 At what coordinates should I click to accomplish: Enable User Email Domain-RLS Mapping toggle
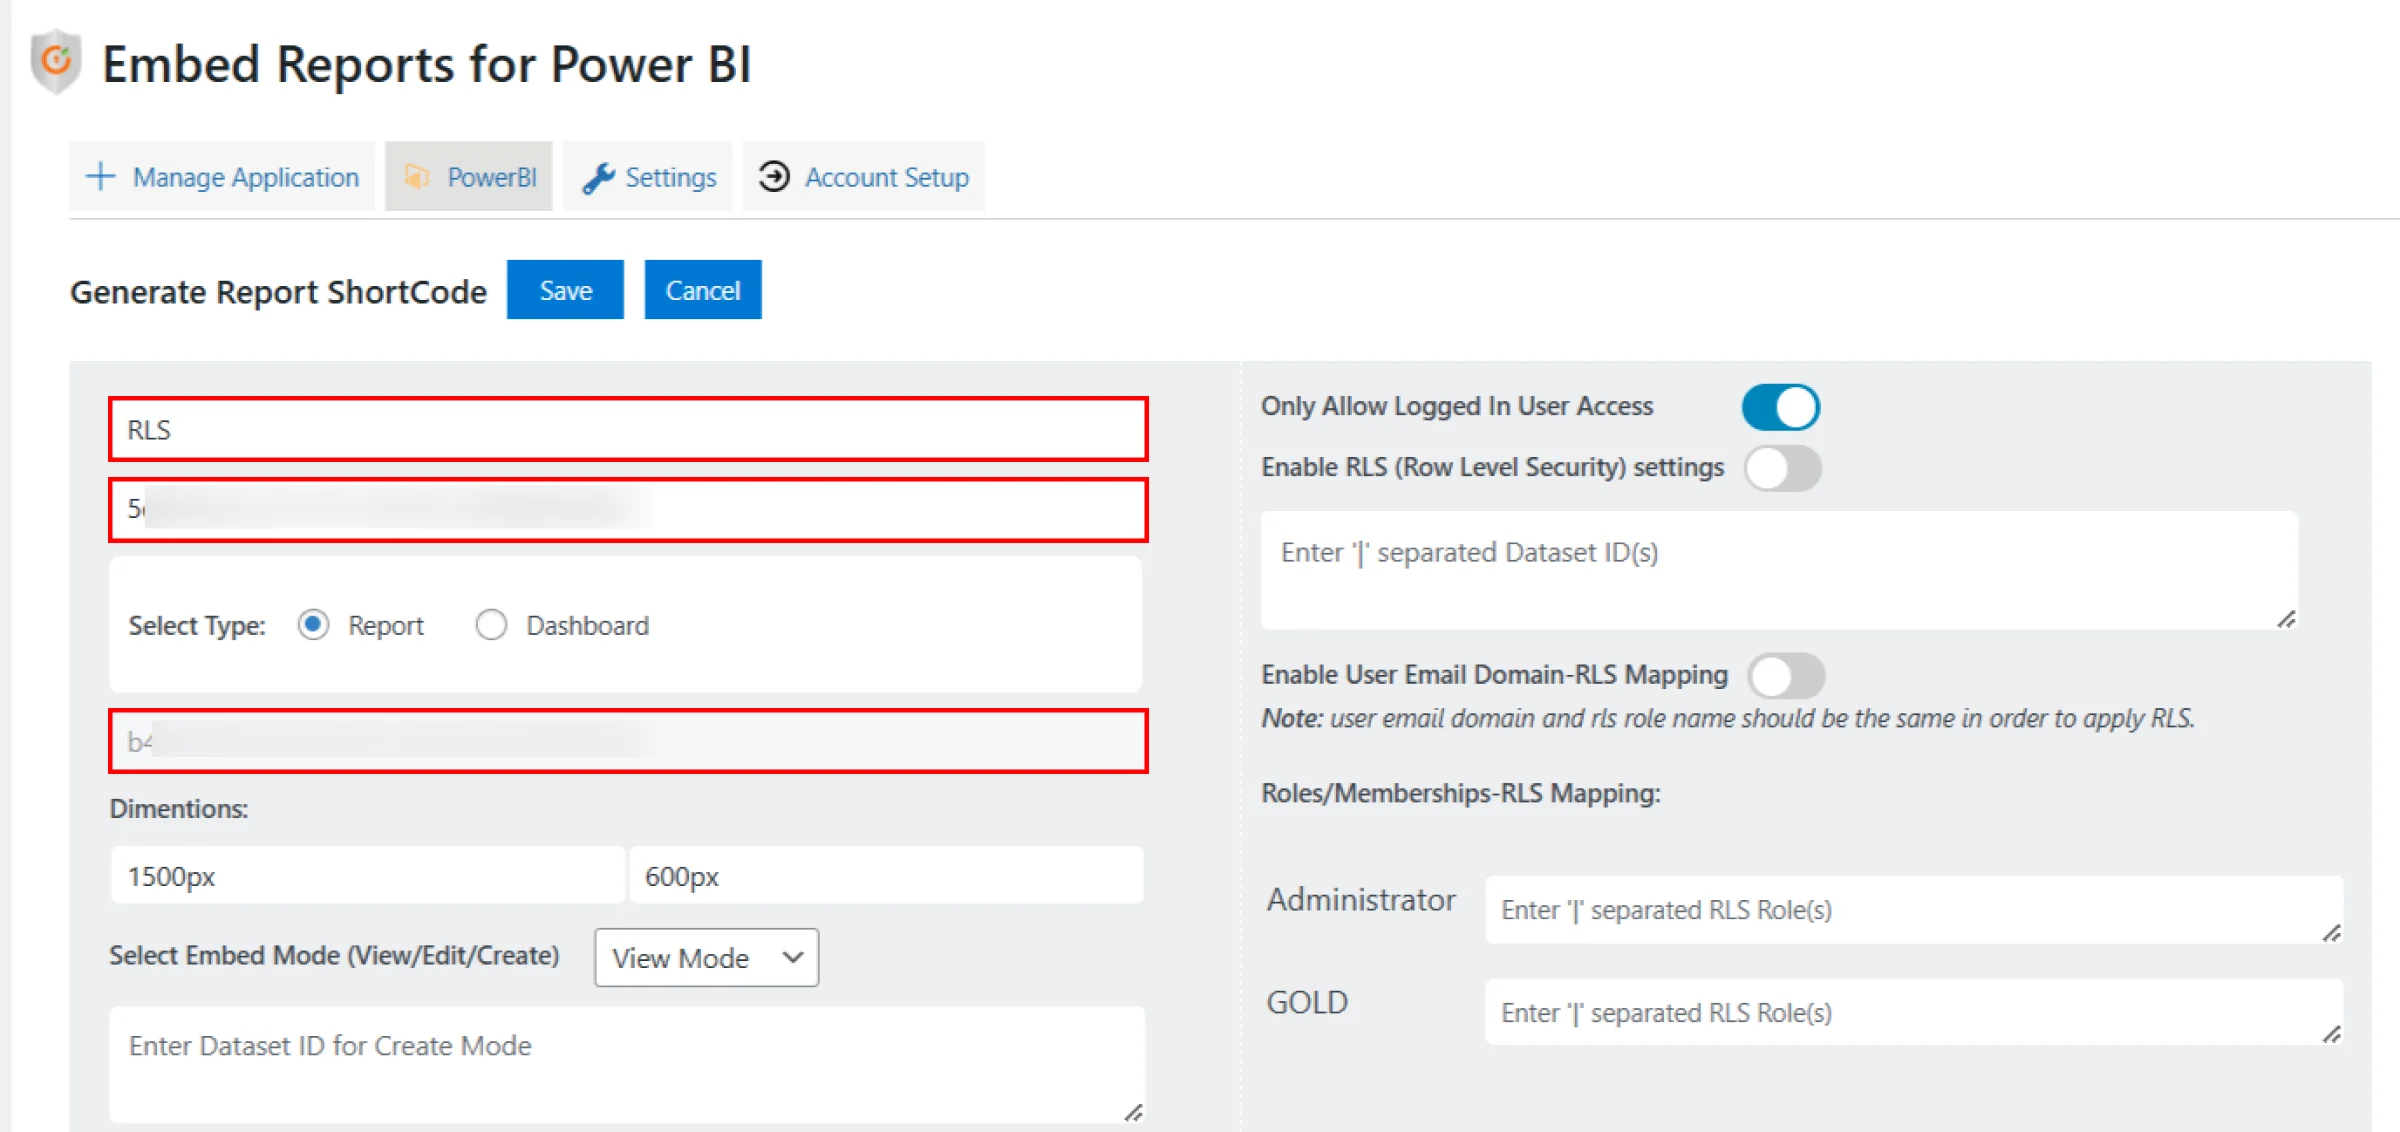pyautogui.click(x=1787, y=676)
